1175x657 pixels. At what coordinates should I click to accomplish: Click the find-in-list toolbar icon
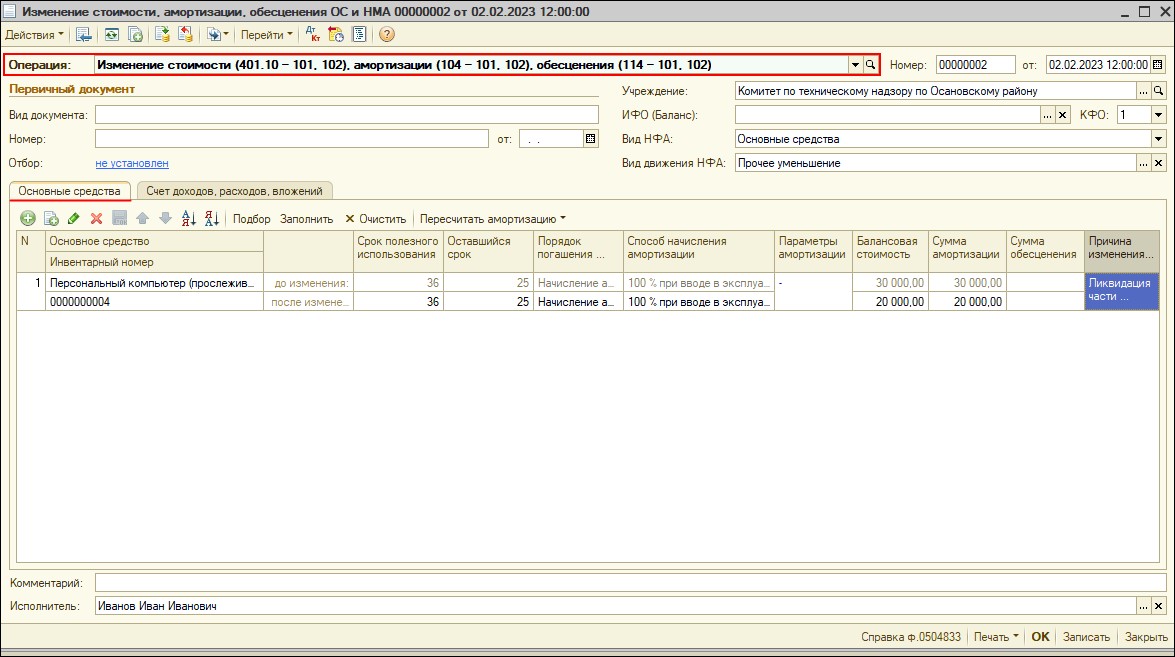pos(83,34)
